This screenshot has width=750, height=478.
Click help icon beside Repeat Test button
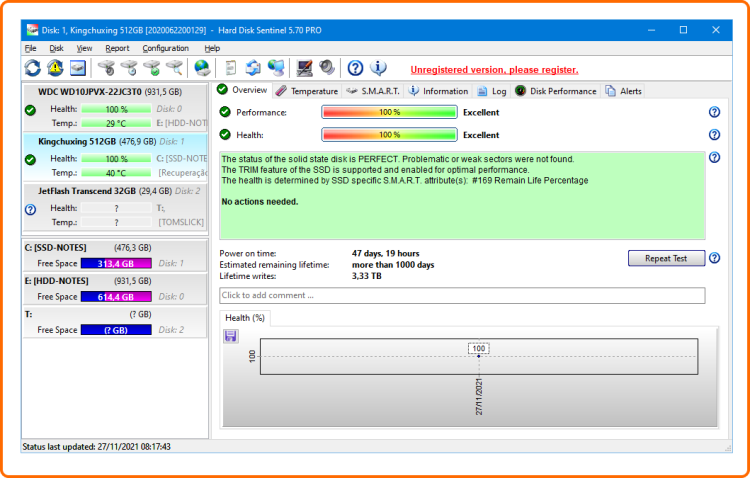click(714, 258)
